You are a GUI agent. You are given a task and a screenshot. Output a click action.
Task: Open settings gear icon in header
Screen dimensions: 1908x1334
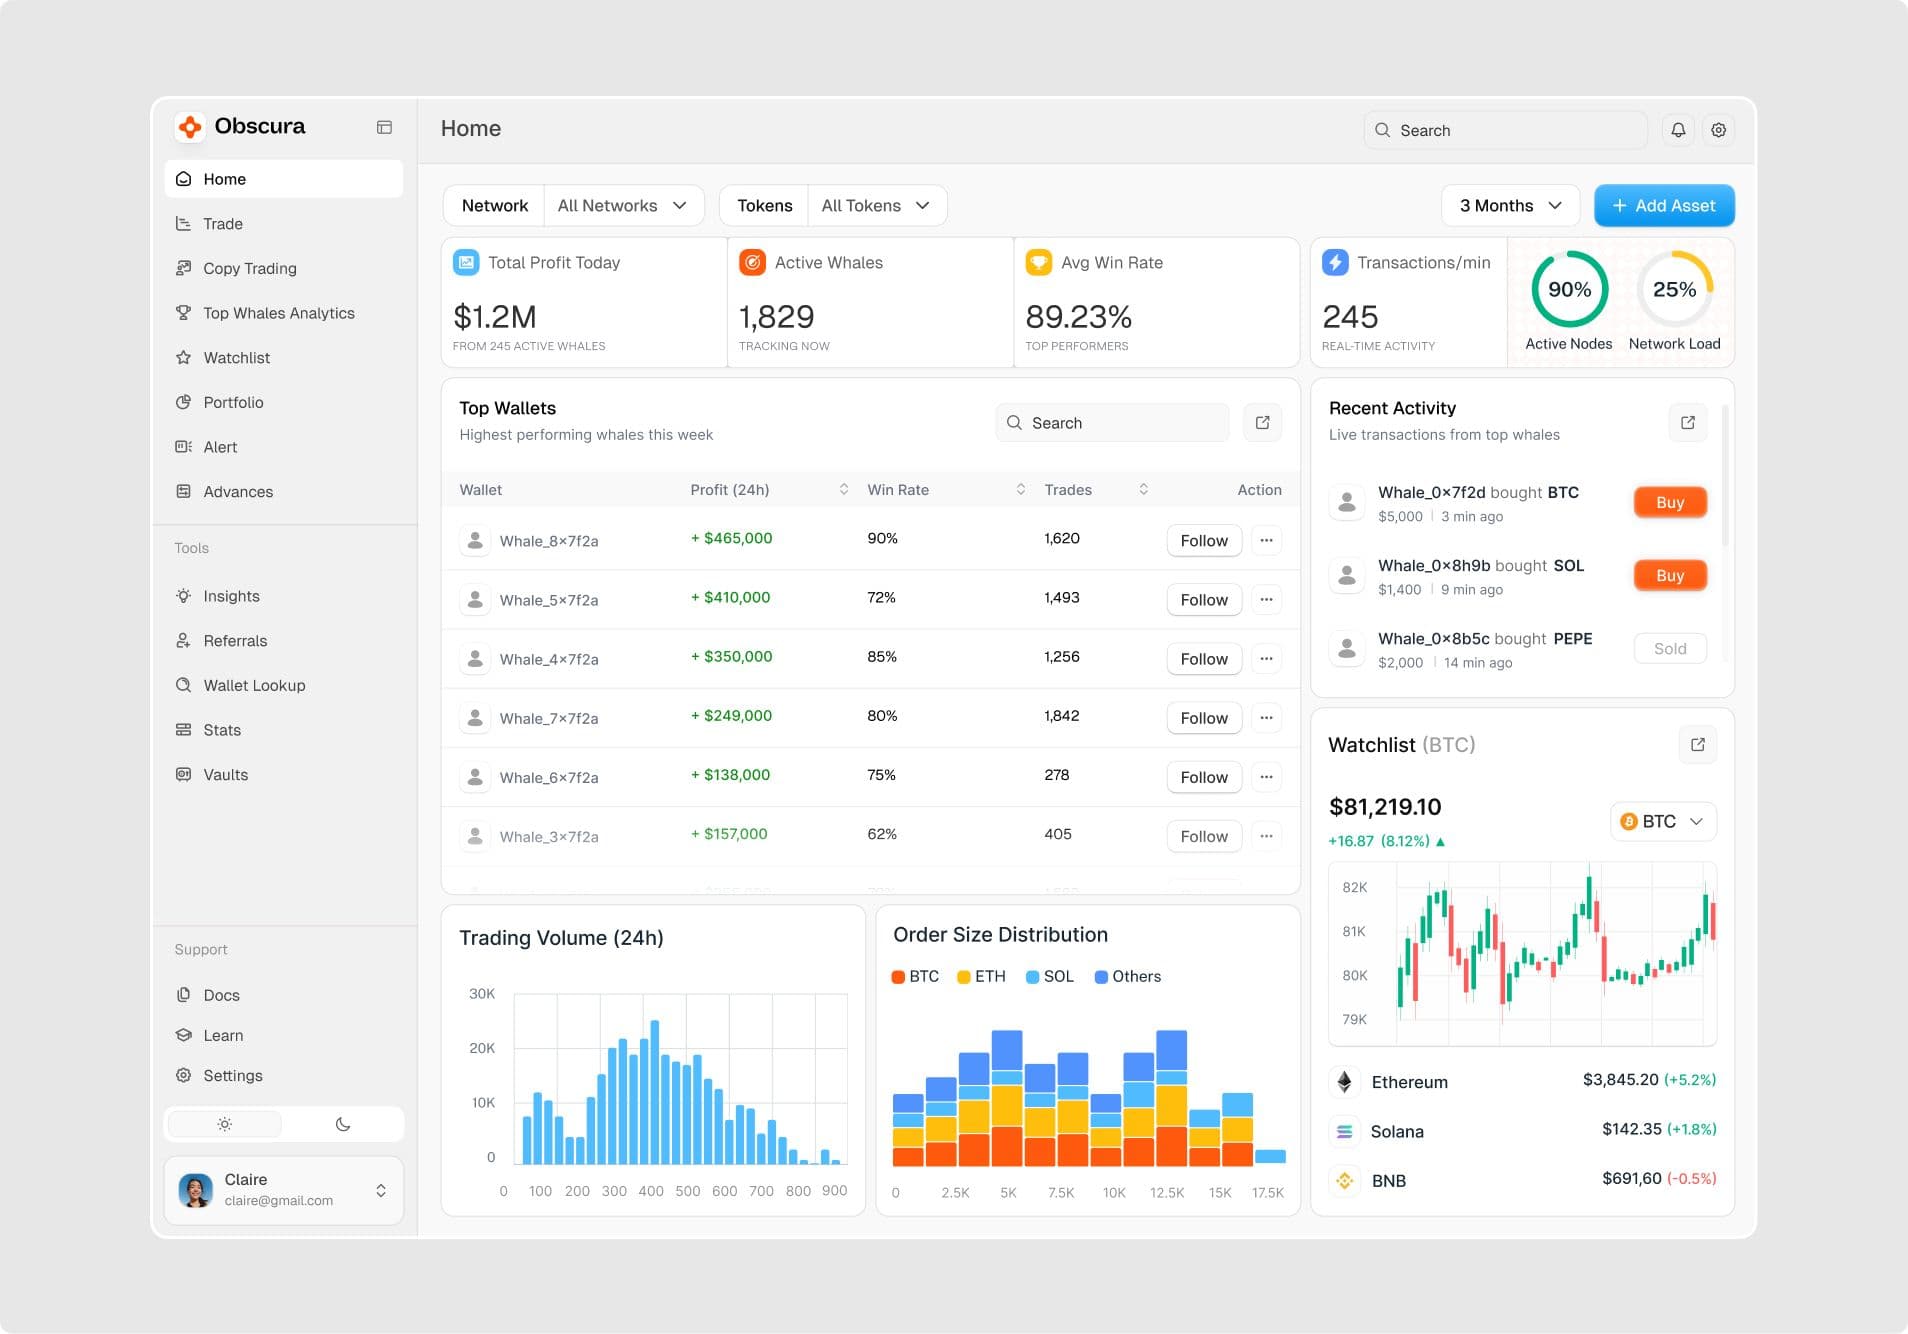coord(1718,130)
